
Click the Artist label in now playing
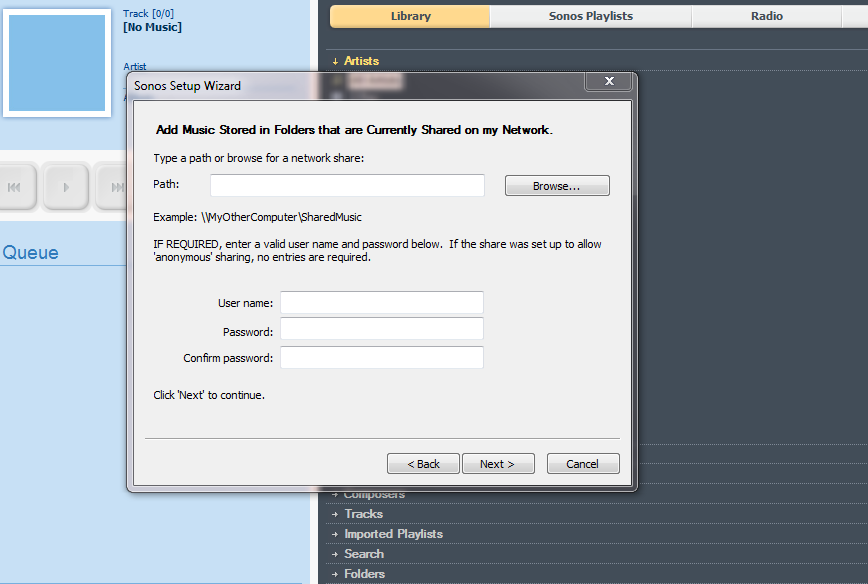click(135, 66)
